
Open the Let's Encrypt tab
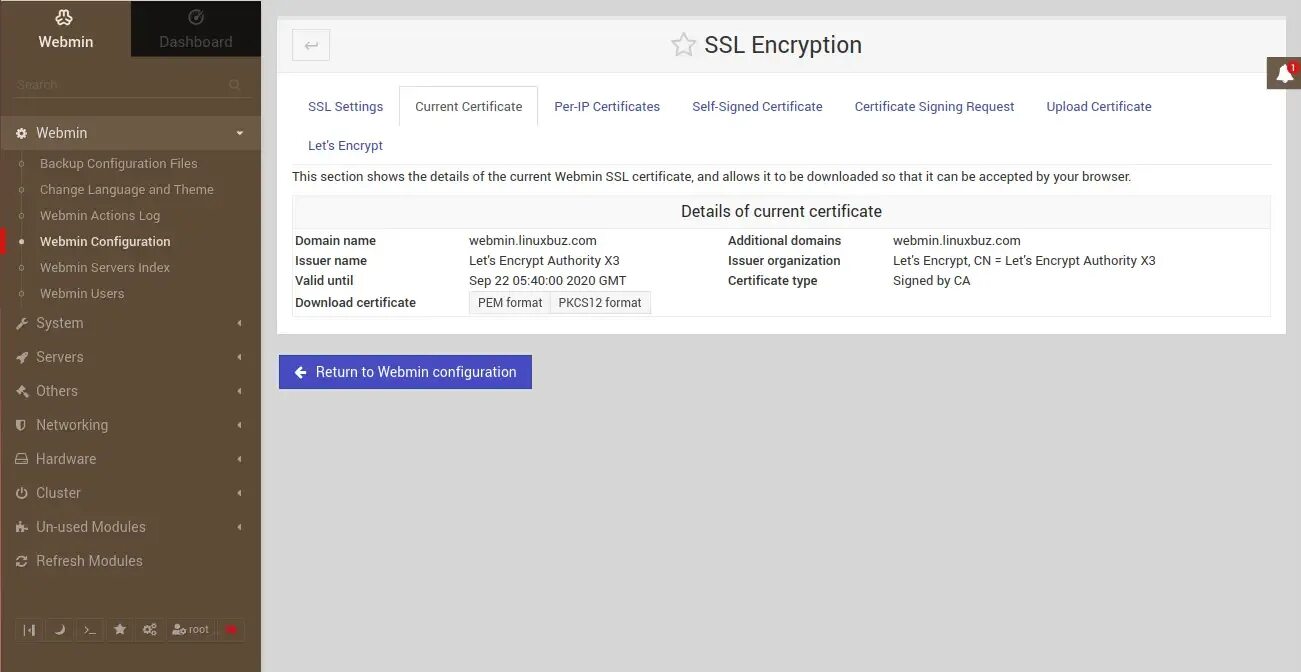[345, 146]
